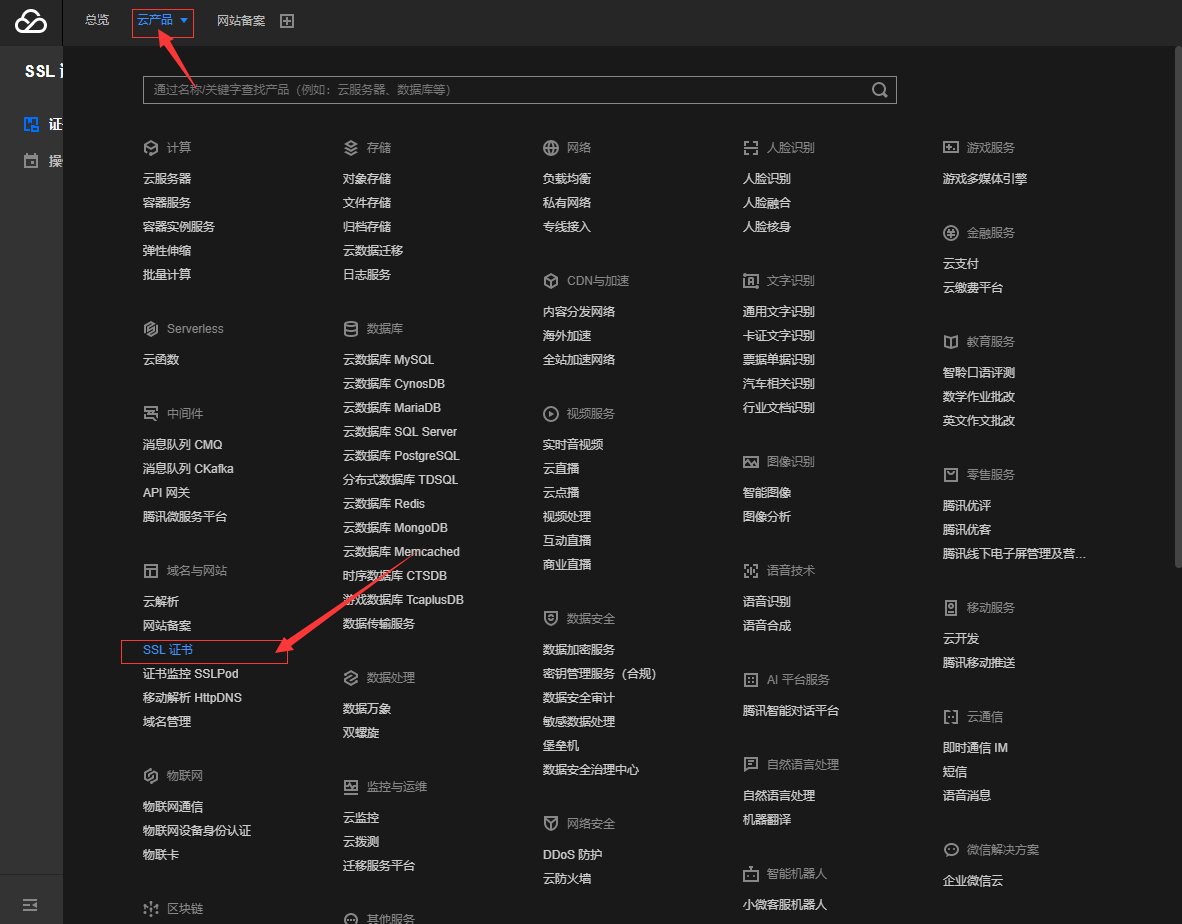Click the vertical scrollbar on the right
This screenshot has height=924, width=1182.
tap(1177, 305)
